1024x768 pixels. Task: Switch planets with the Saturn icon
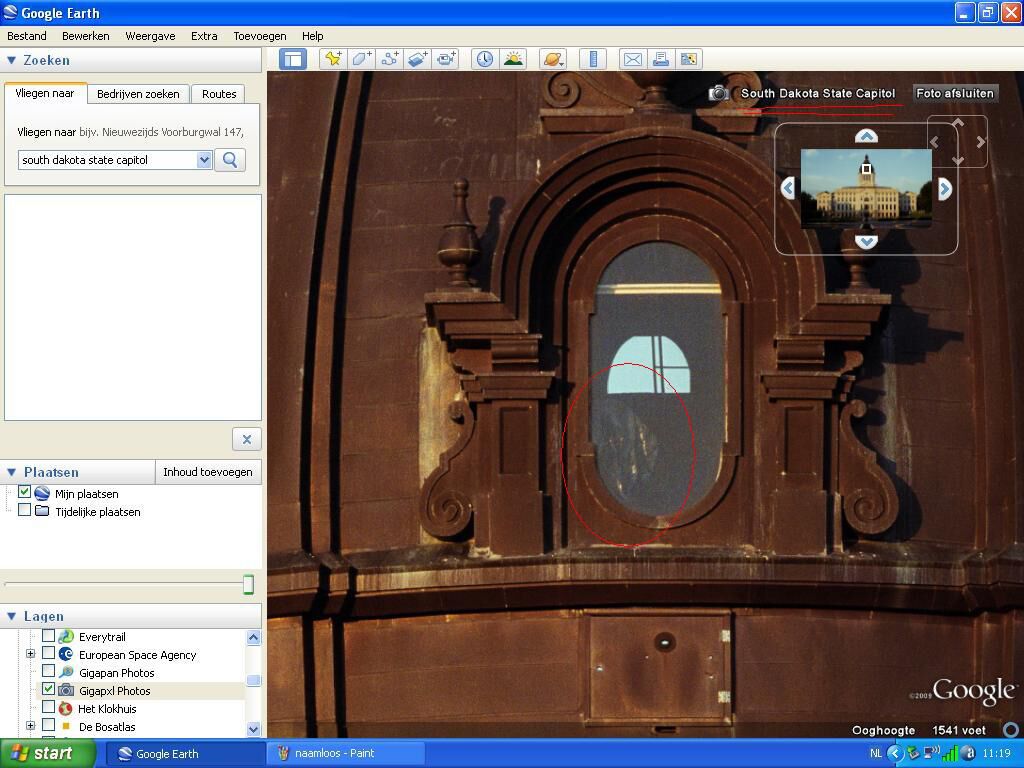552,59
